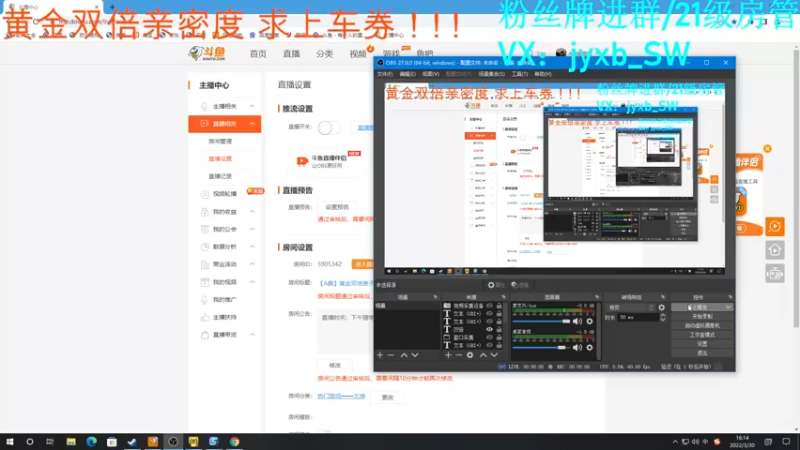The height and width of the screenshot is (450, 800).
Task: Move source down in the sources panel
Action: 494,355
